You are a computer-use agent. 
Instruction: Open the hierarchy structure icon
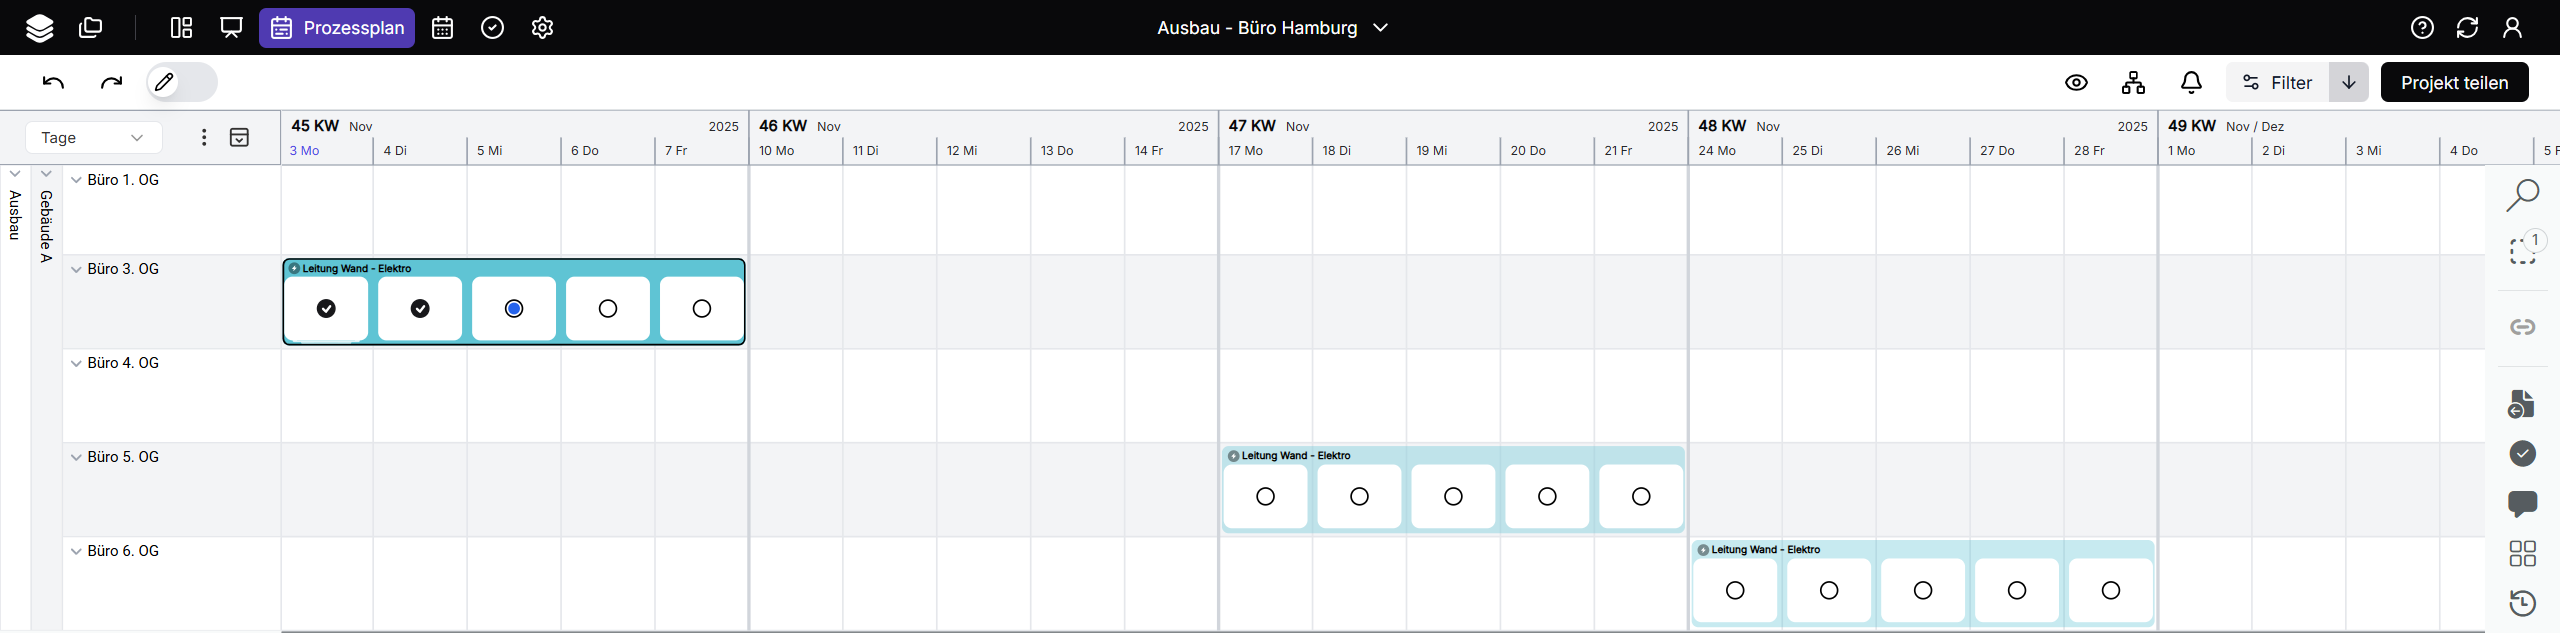[x=2133, y=83]
